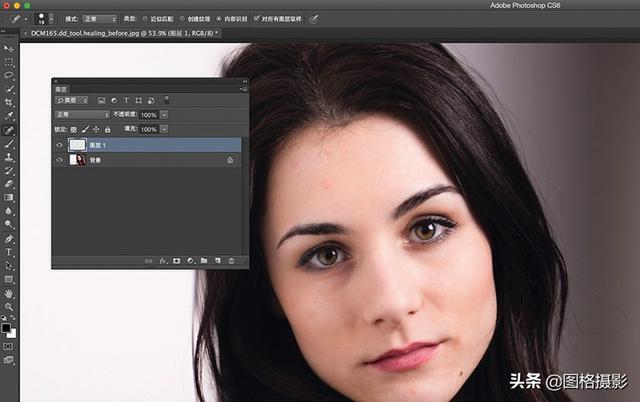The image size is (640, 402).
Task: Open the 模式 blend mode dropdown in options bar
Action: click(x=98, y=18)
